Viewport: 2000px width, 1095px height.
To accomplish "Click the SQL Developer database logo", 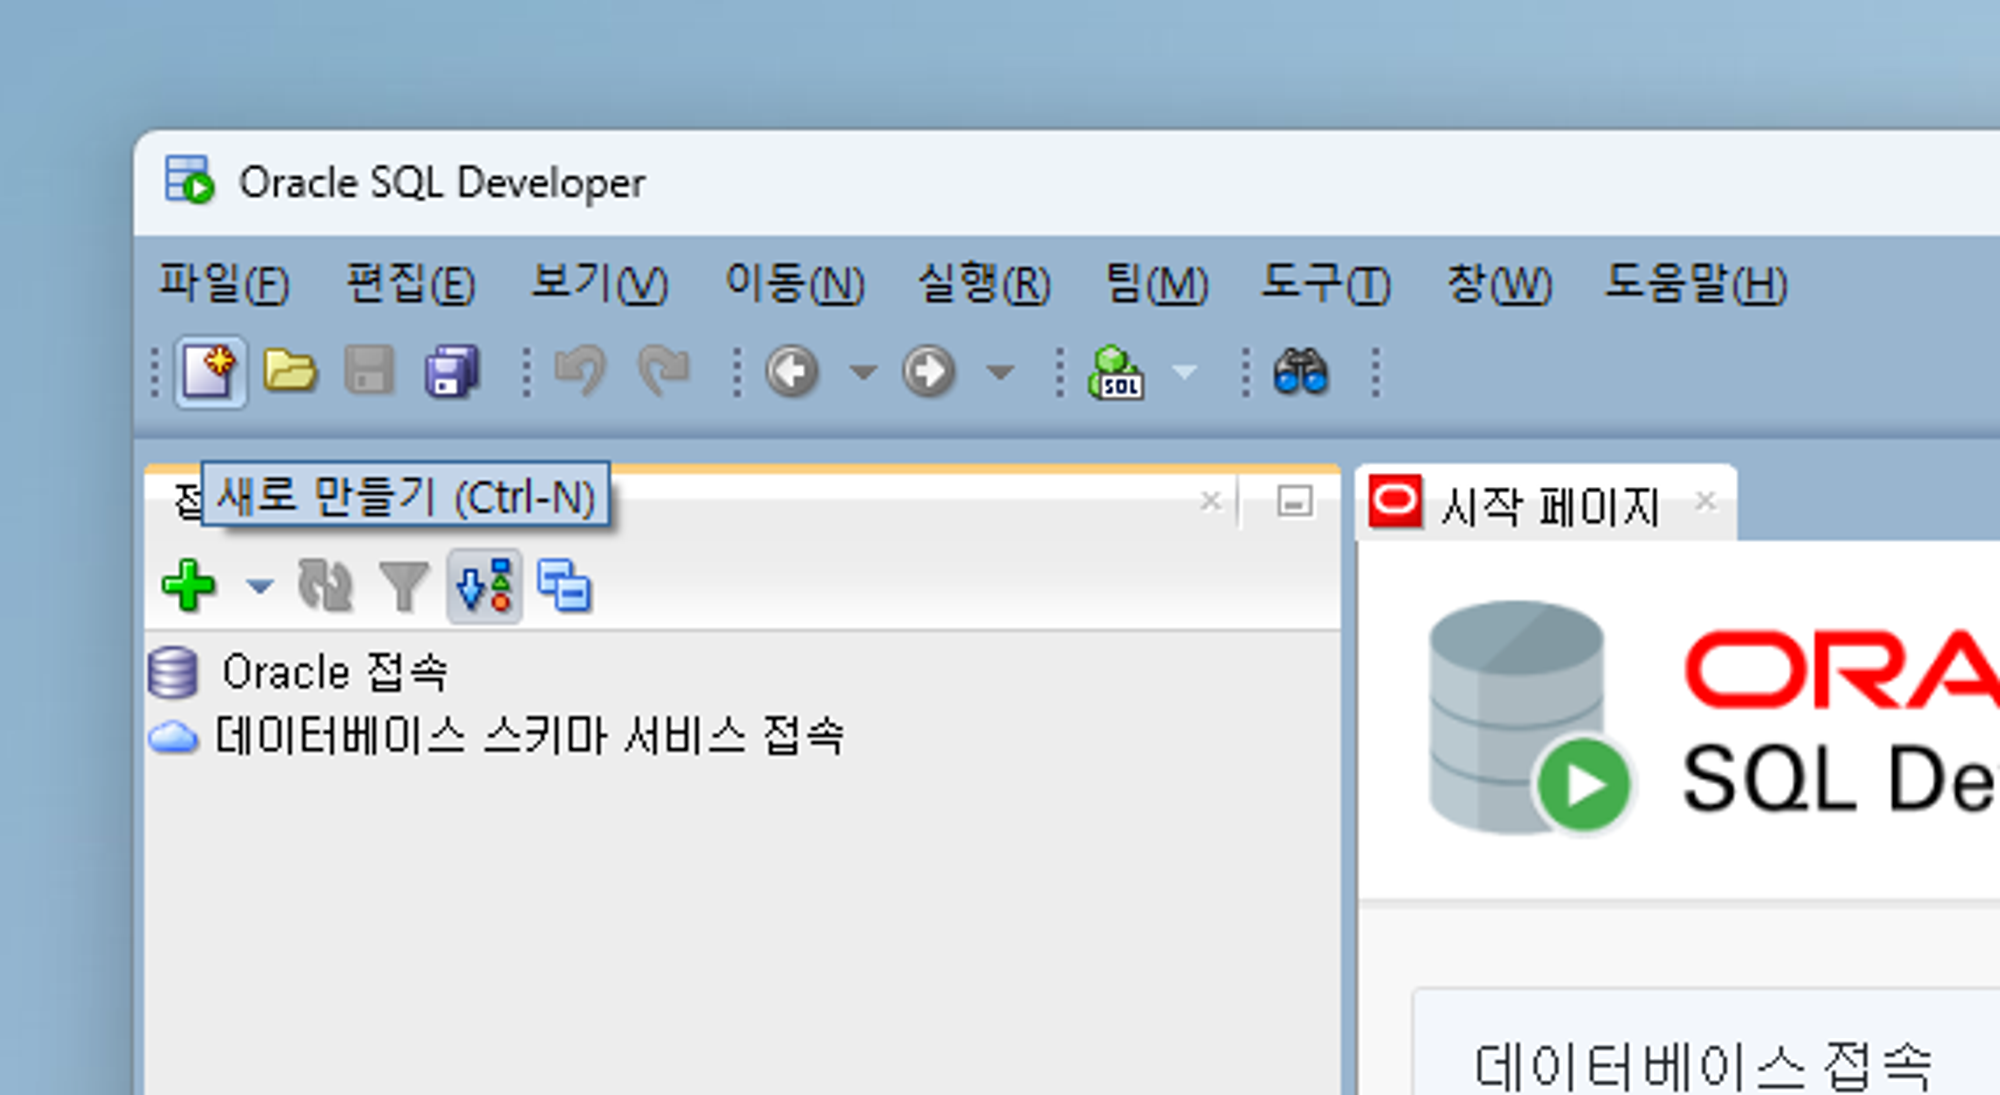I will click(1530, 718).
